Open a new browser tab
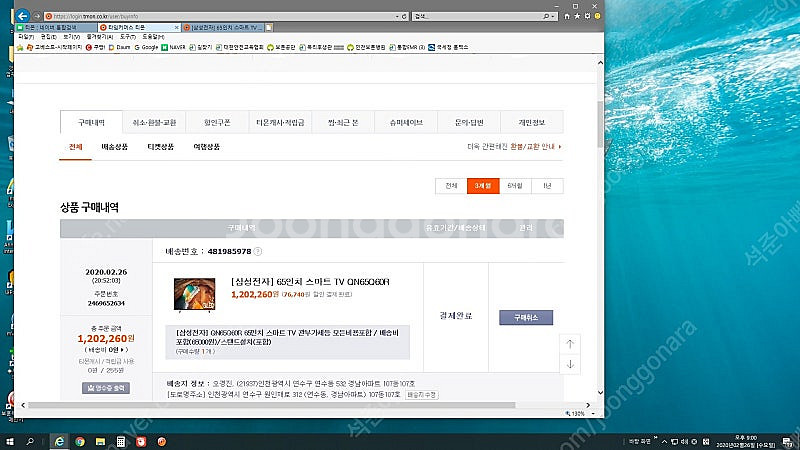This screenshot has width=800, height=450. [x=269, y=27]
